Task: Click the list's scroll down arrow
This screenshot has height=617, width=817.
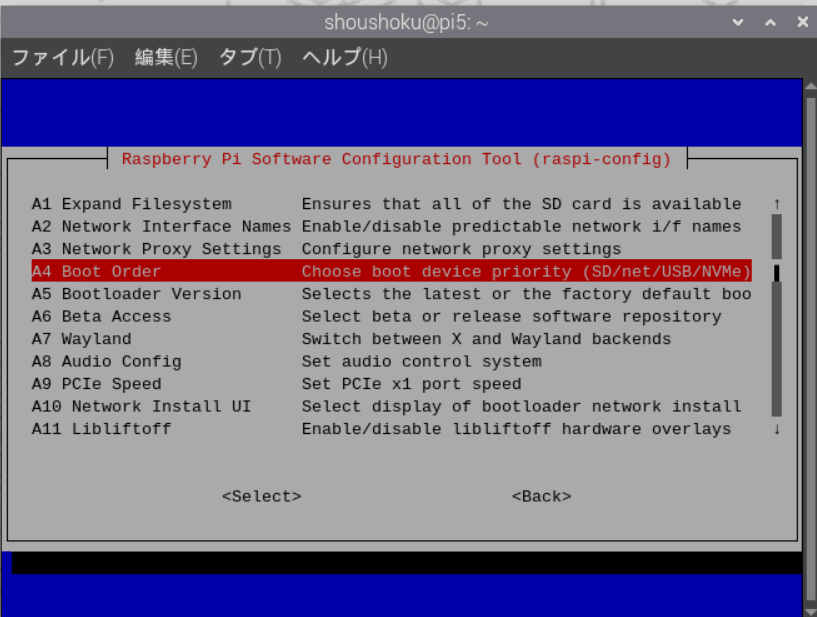Action: (776, 429)
